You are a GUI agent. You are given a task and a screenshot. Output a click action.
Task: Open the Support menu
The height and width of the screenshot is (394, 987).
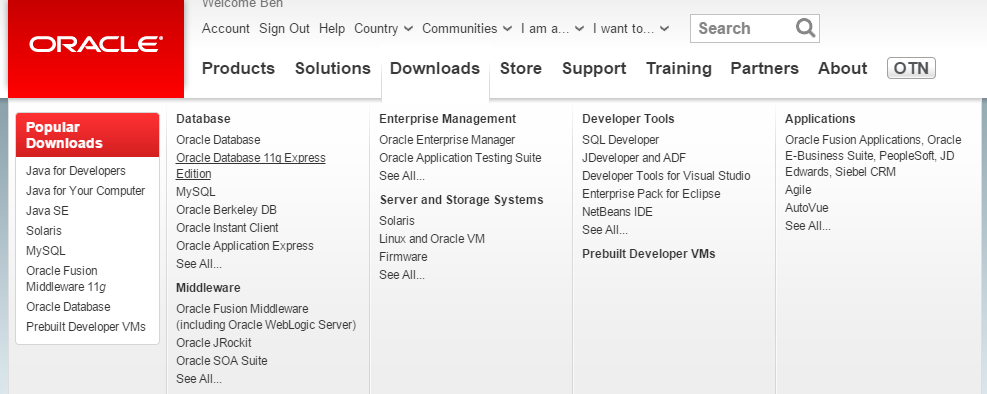click(x=594, y=68)
